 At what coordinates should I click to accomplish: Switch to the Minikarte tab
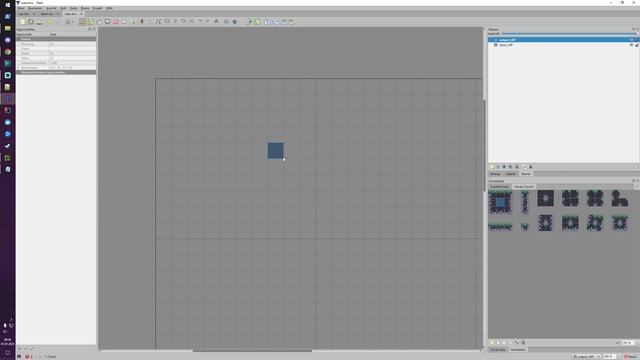[496, 174]
